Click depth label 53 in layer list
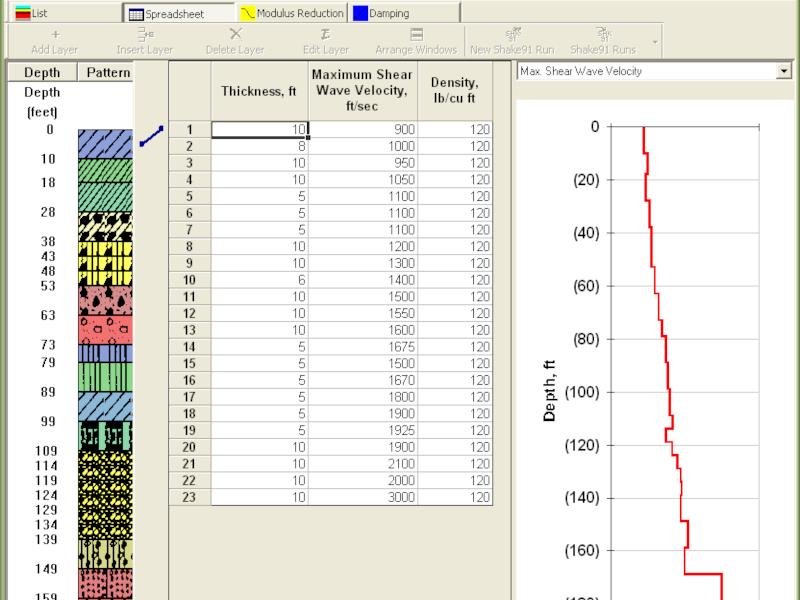This screenshot has width=800, height=600. pyautogui.click(x=48, y=286)
